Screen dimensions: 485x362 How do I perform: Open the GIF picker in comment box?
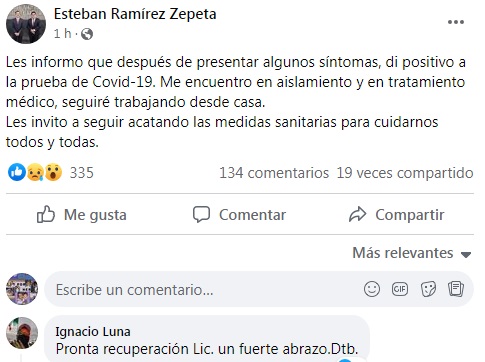click(400, 289)
